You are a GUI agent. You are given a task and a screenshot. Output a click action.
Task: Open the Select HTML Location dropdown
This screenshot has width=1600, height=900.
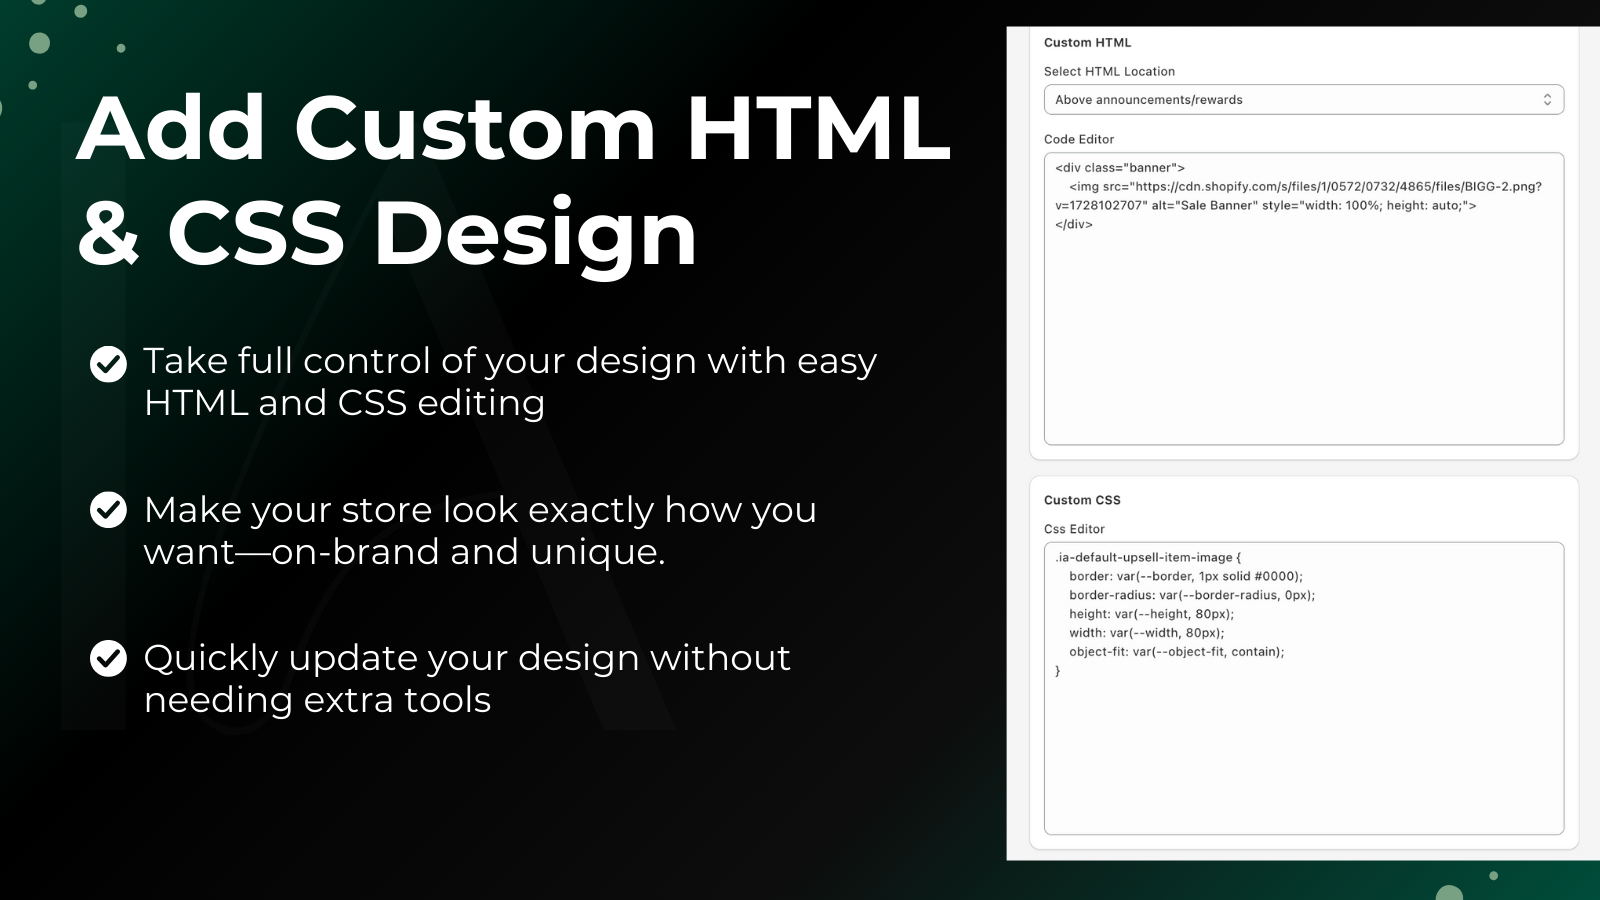click(1303, 100)
